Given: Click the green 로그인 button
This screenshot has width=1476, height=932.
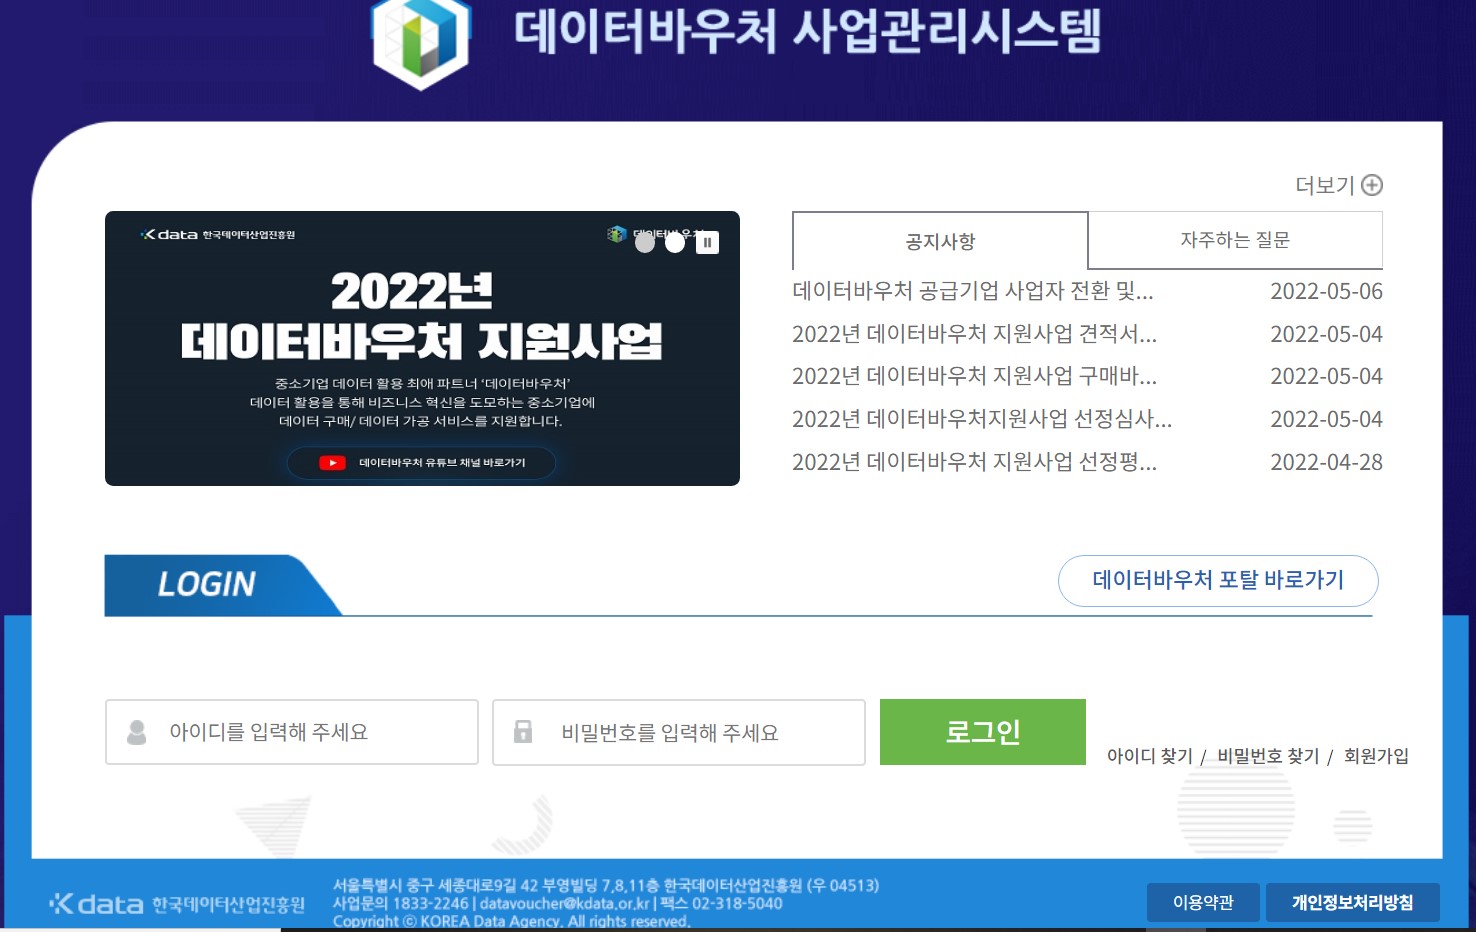Looking at the screenshot, I should [x=983, y=732].
